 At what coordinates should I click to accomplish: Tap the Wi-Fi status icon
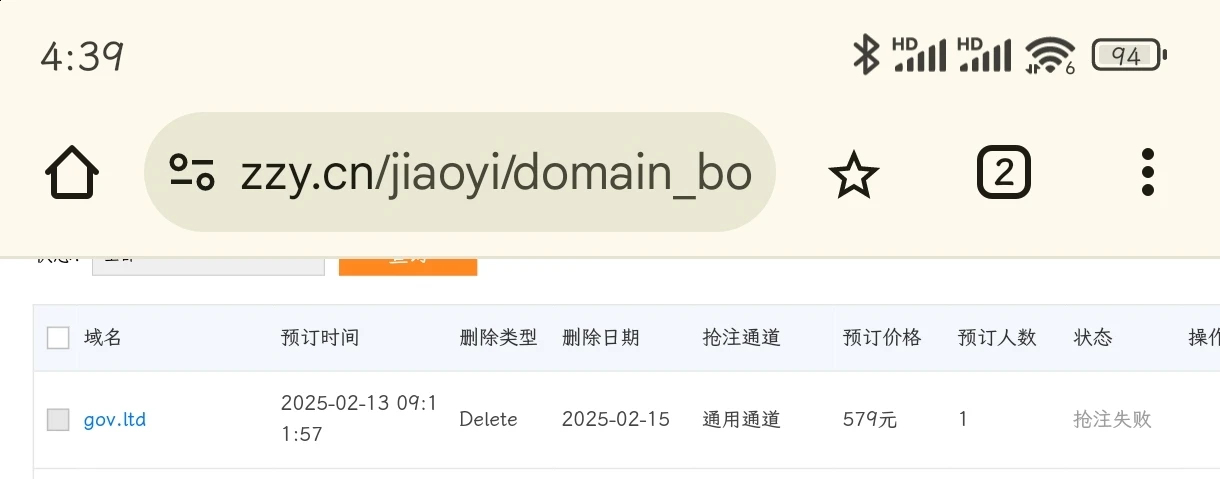click(x=1049, y=54)
